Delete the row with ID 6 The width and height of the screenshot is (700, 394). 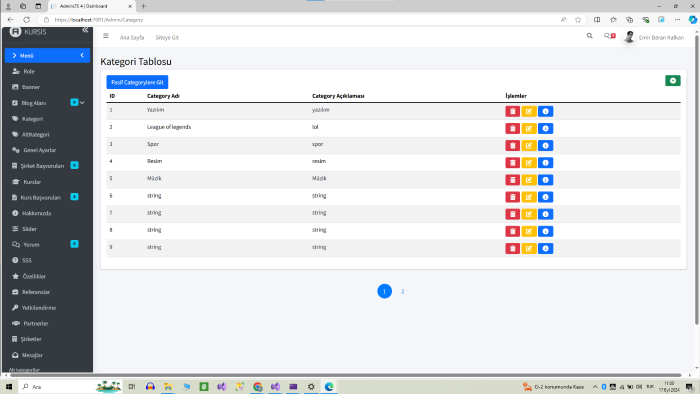pyautogui.click(x=512, y=197)
